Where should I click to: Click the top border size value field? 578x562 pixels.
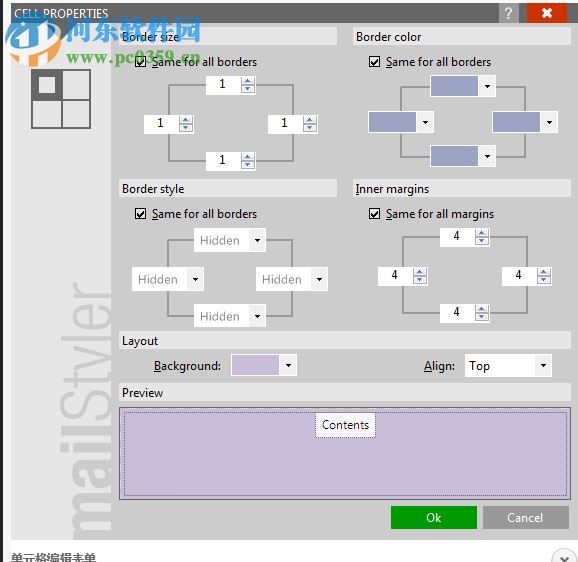[223, 85]
